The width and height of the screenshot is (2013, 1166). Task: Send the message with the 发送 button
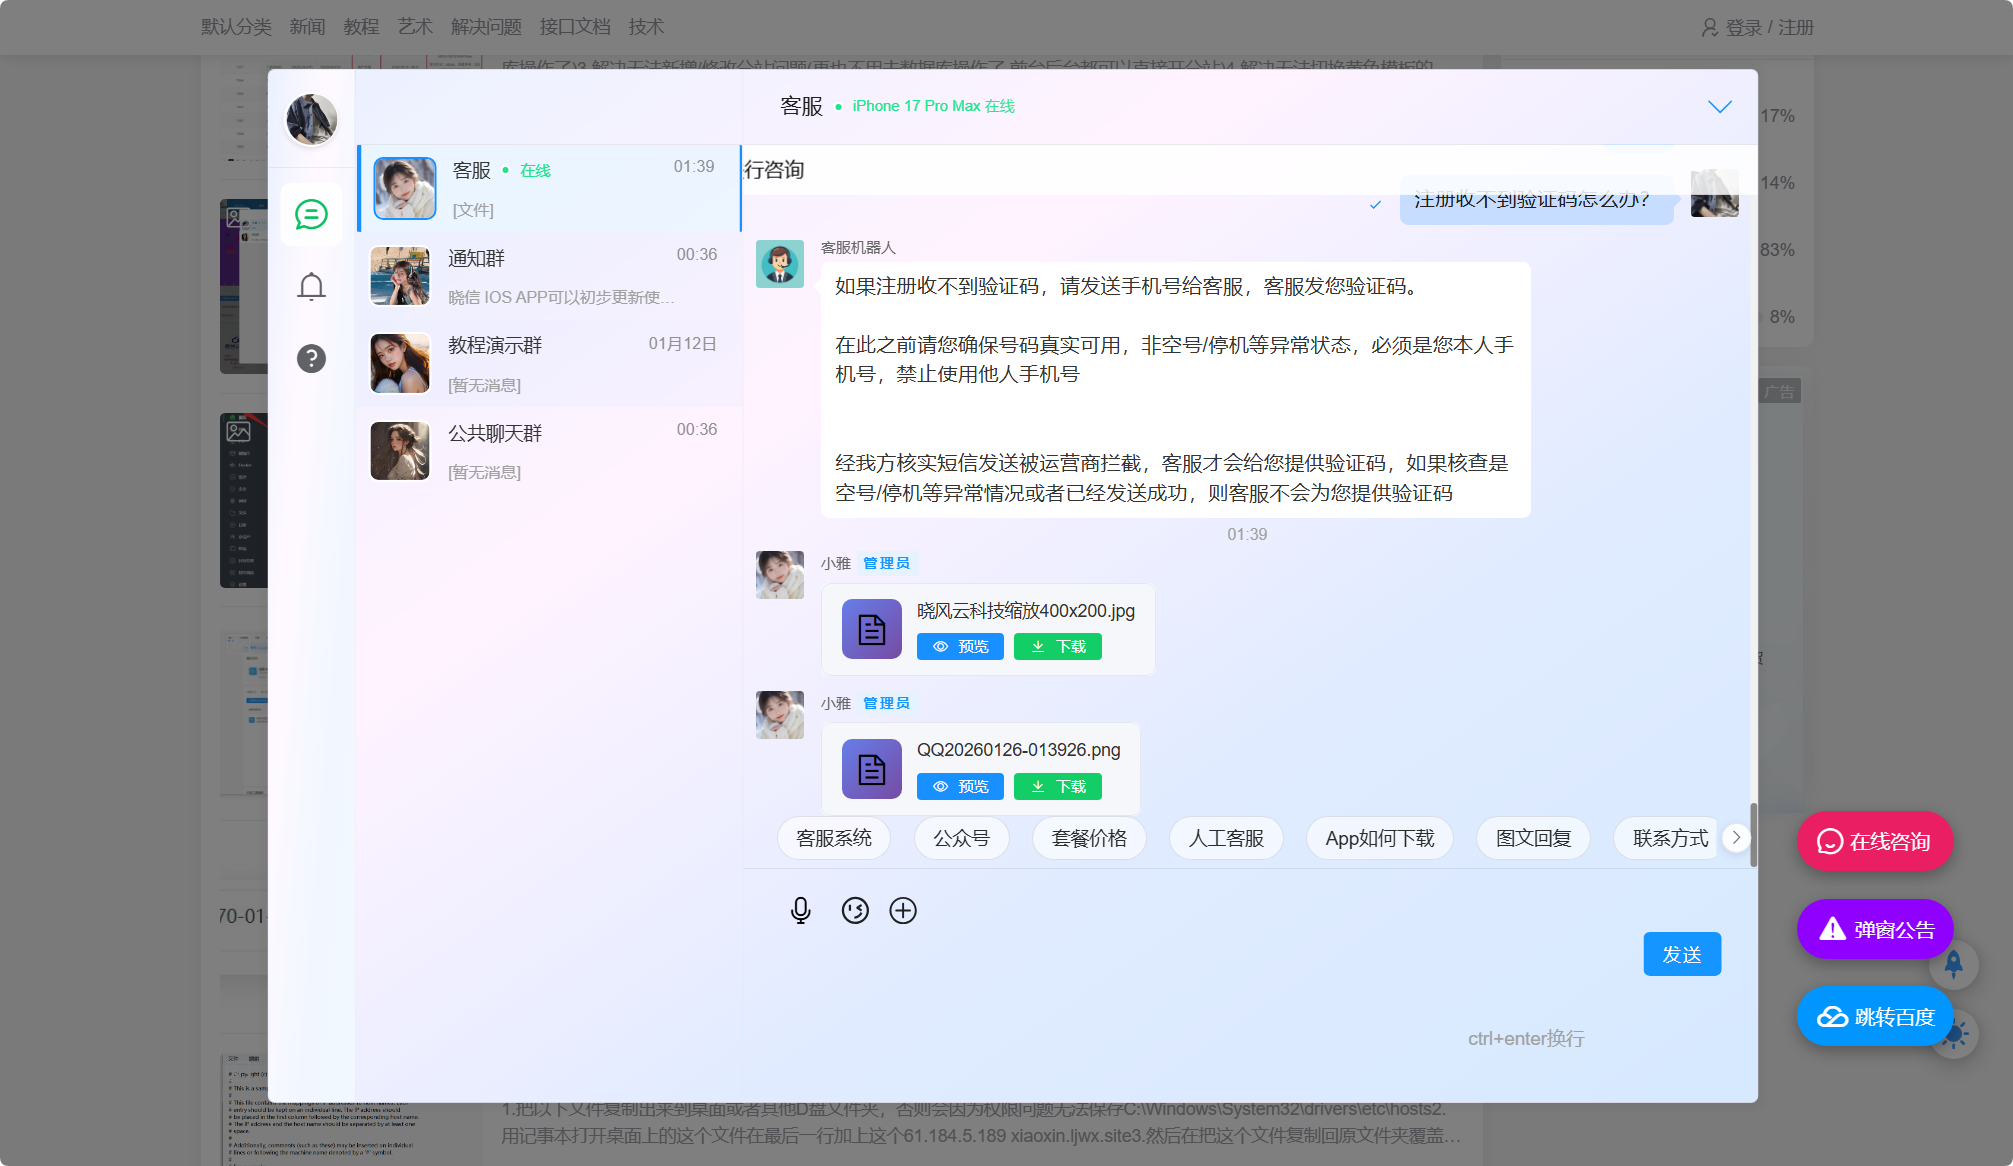point(1682,953)
